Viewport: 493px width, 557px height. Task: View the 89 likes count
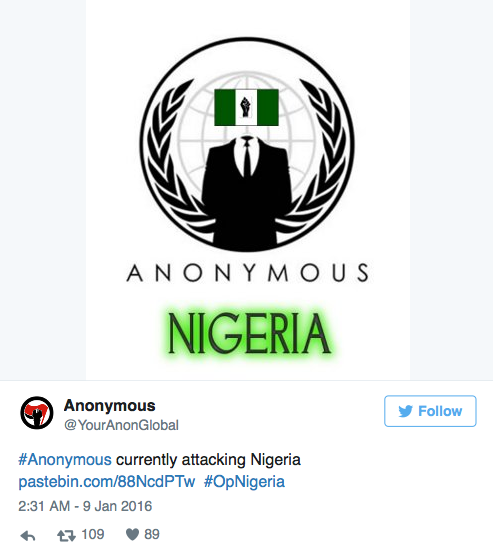click(152, 534)
